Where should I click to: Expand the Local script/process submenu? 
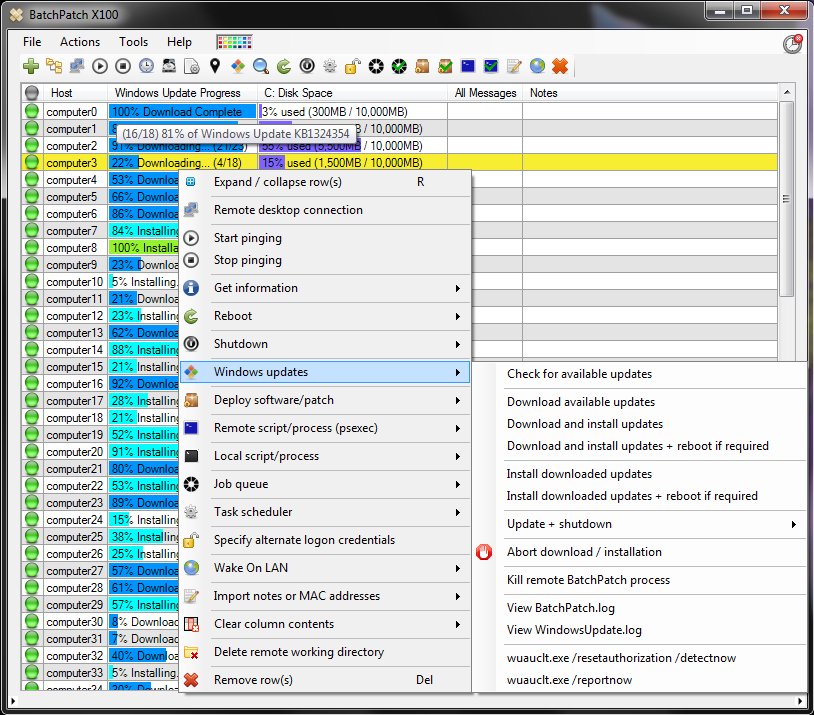(325, 456)
